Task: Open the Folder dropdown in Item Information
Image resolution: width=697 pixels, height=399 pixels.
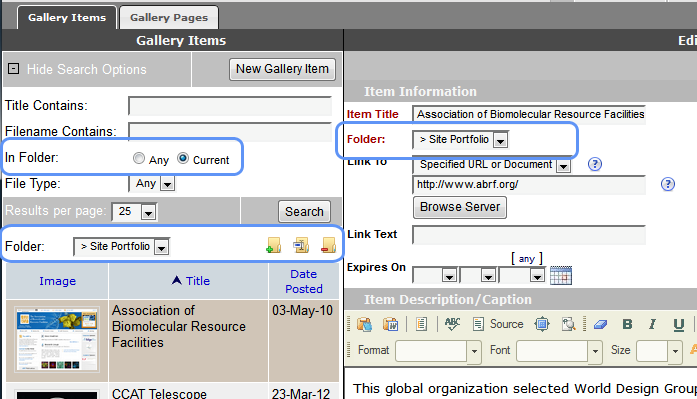Action: click(x=461, y=140)
